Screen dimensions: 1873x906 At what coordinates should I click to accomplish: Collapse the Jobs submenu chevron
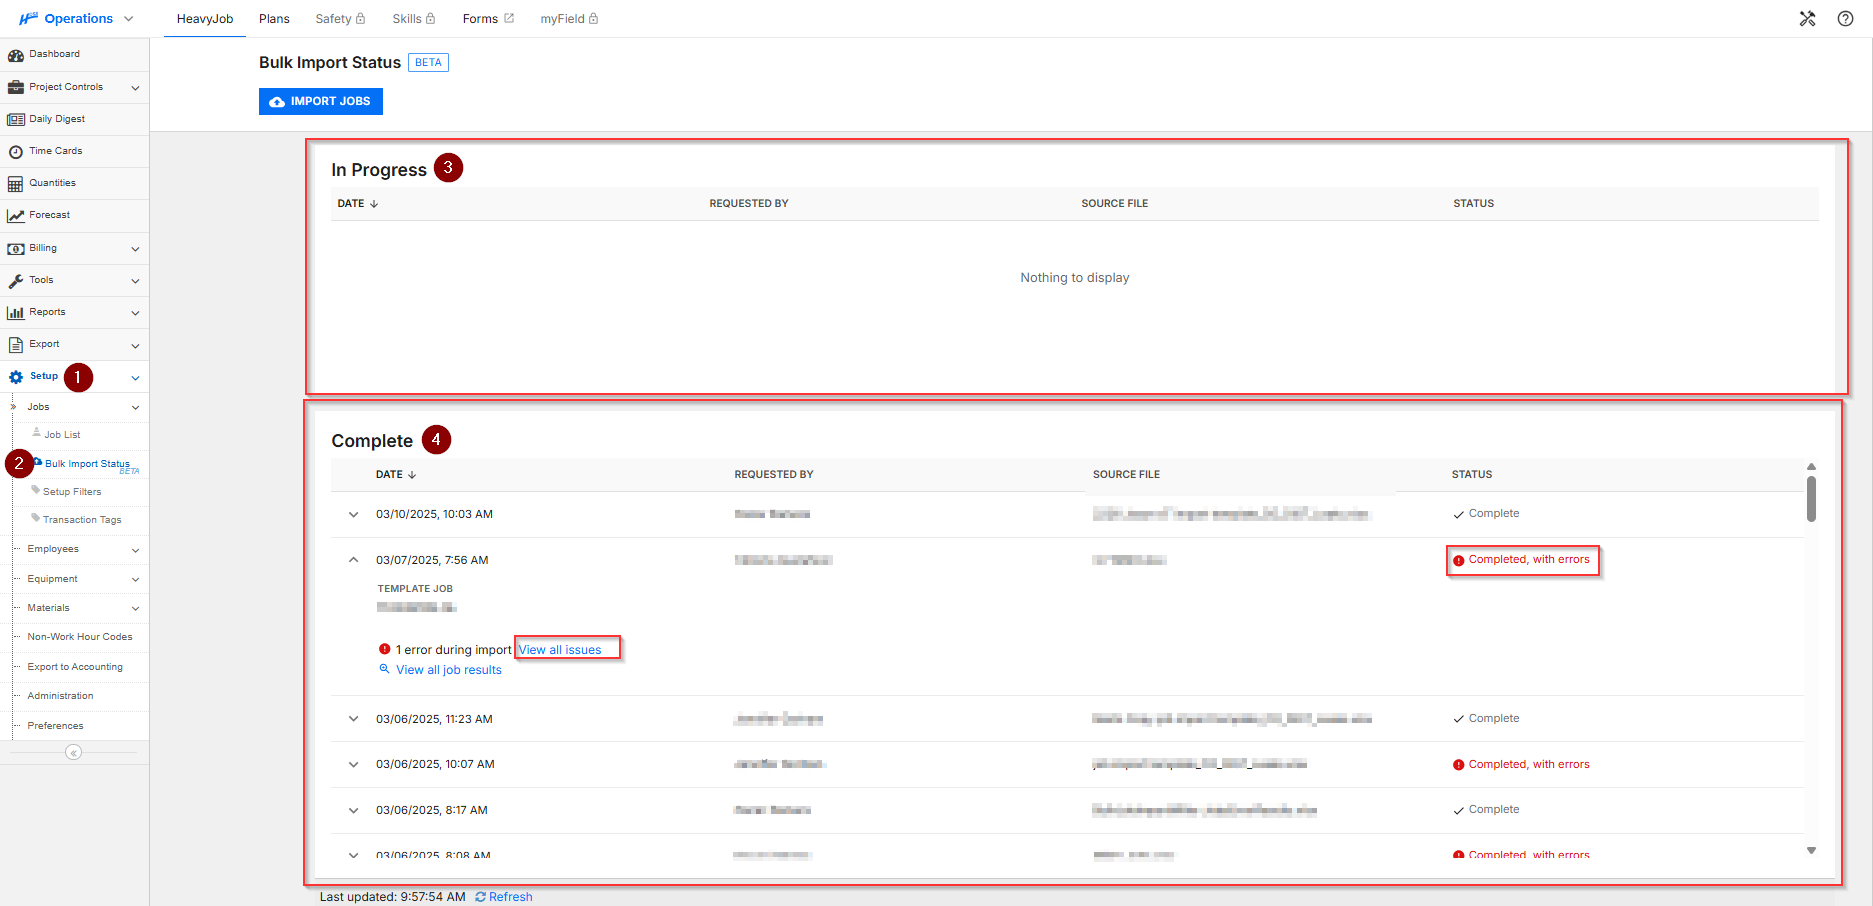coord(135,408)
